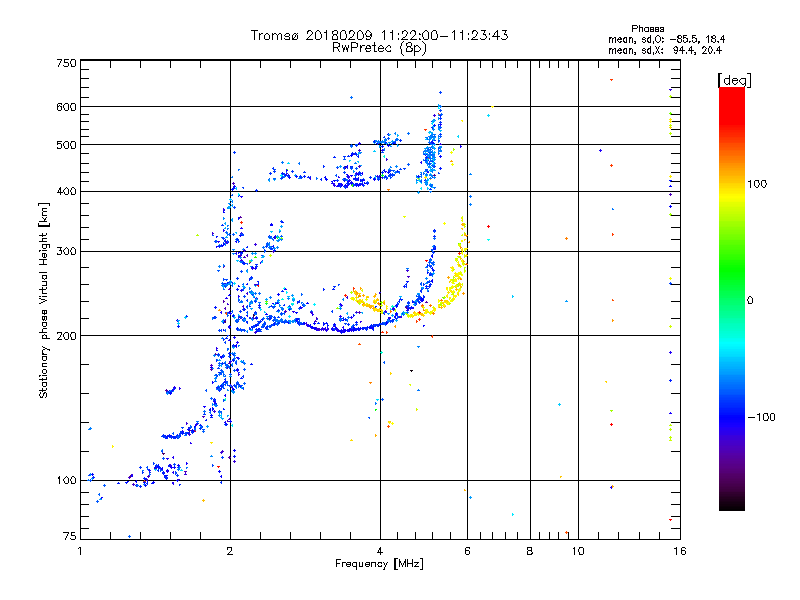
Task: Select the 'RwPretec (8p)' subtitle text
Action: tap(379, 48)
